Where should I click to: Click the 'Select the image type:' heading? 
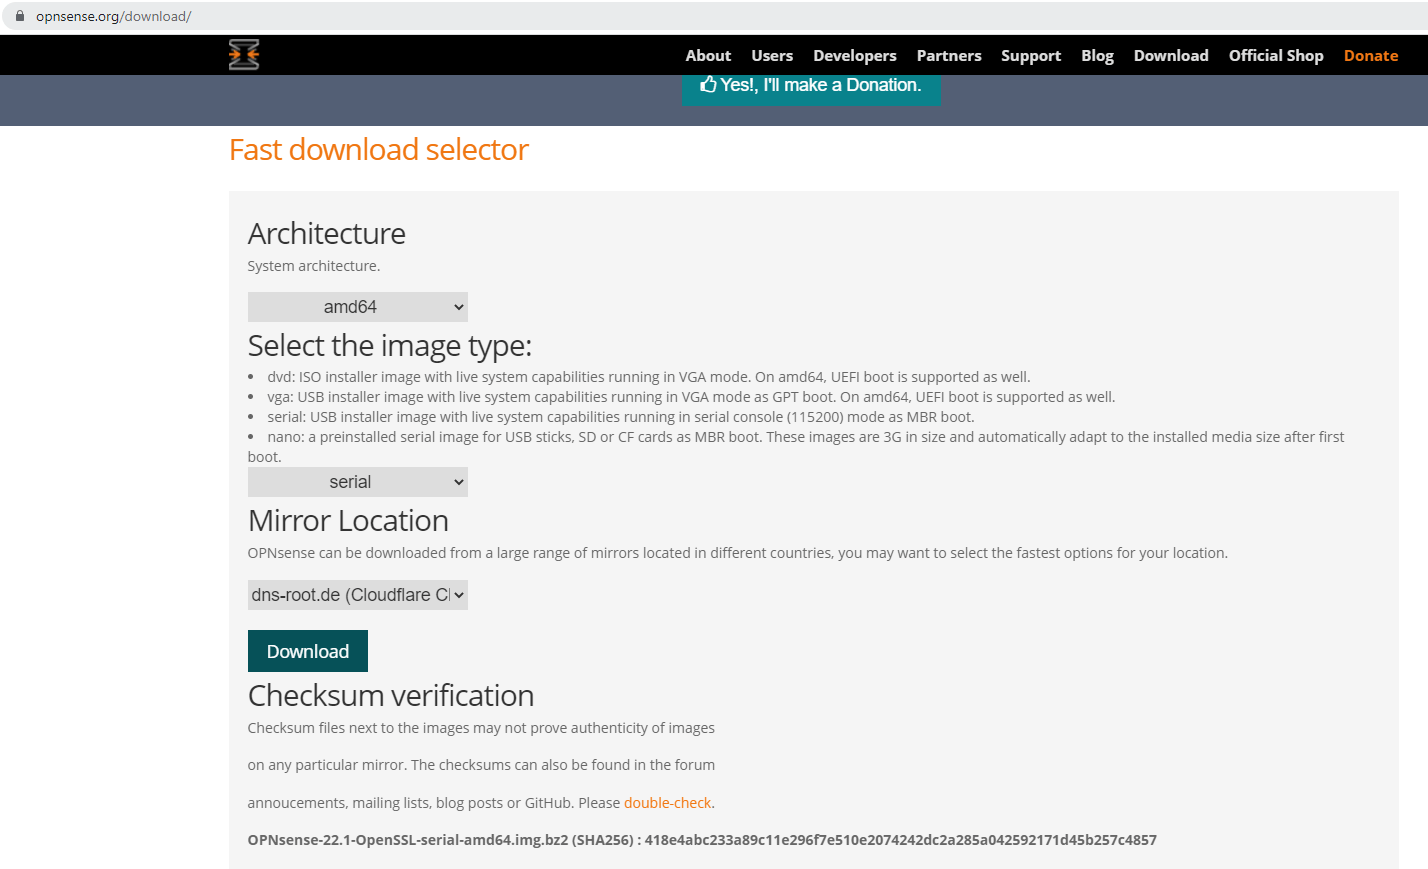click(390, 346)
